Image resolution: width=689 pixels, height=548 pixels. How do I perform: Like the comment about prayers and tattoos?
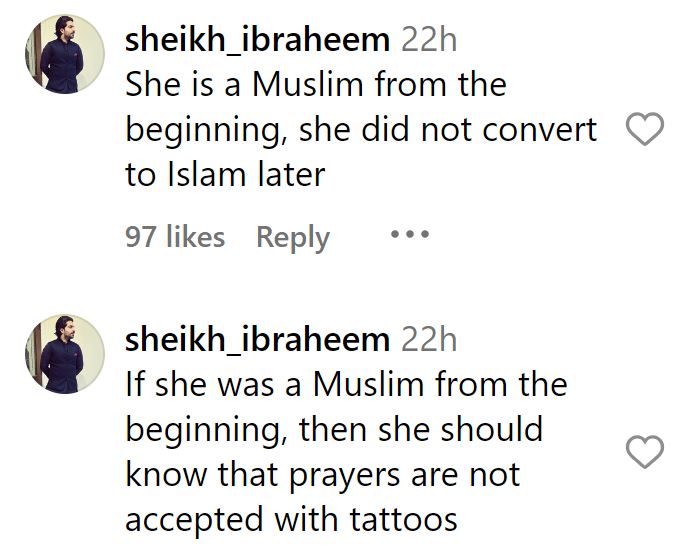(644, 452)
